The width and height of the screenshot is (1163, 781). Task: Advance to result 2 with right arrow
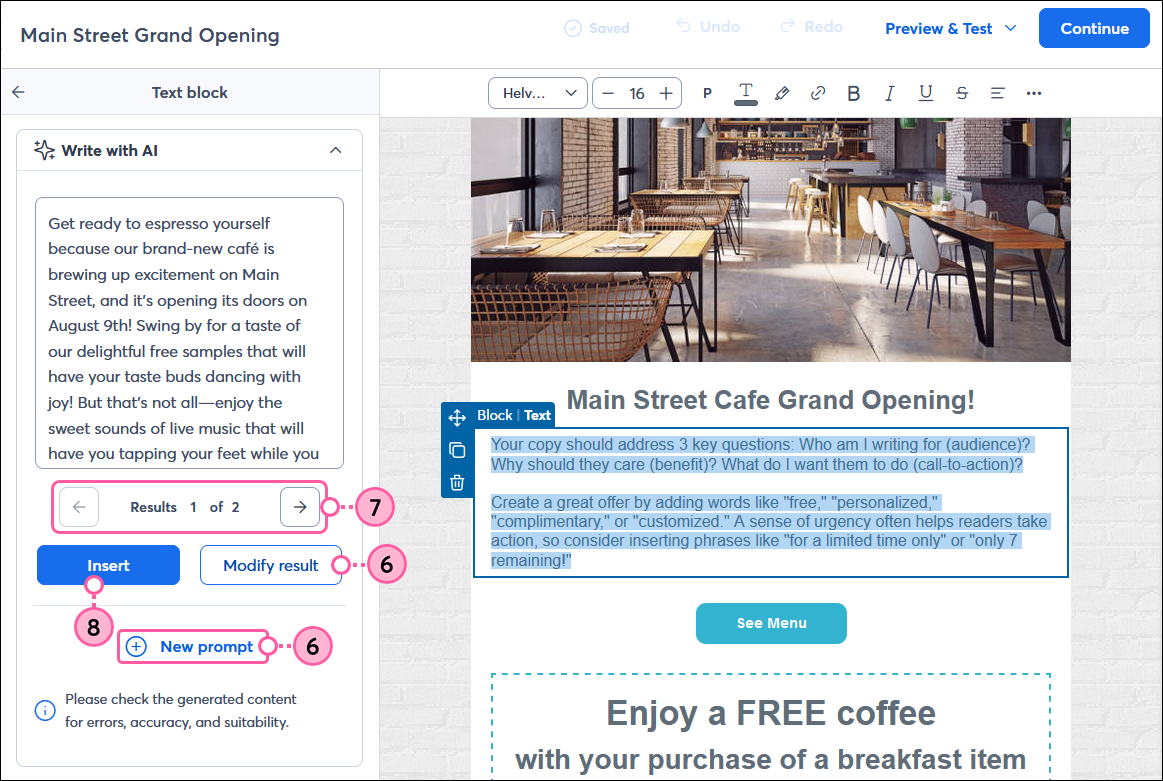coord(300,507)
